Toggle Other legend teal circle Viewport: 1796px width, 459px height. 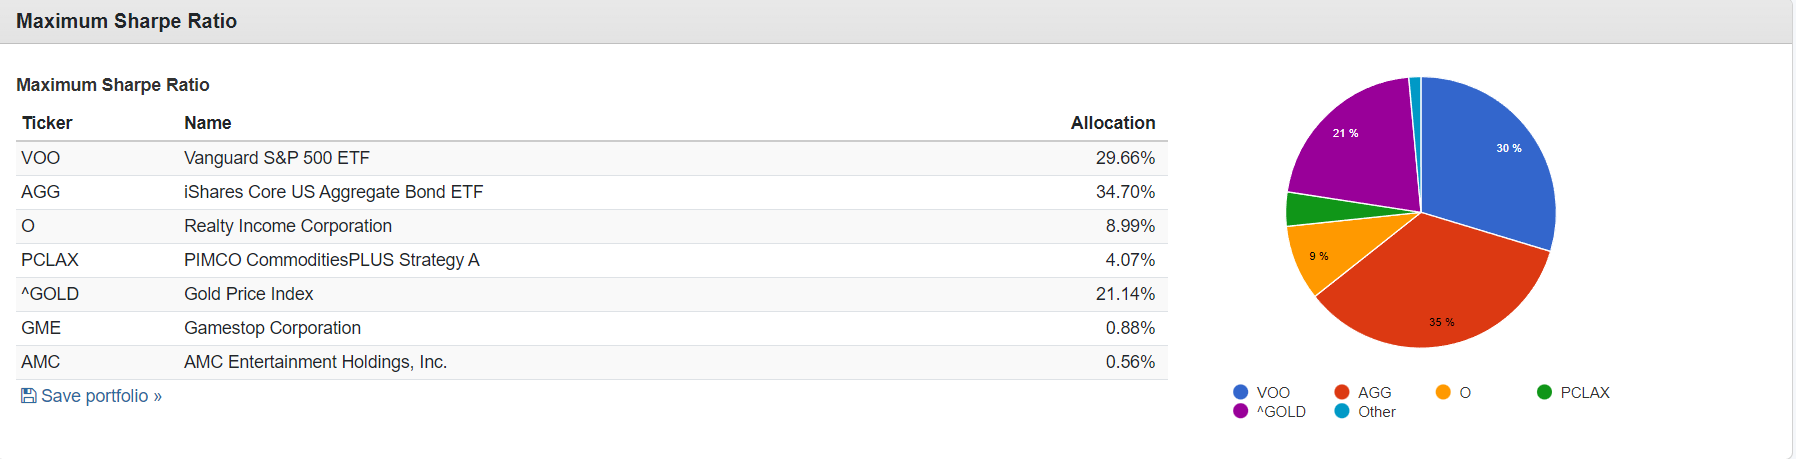click(1342, 411)
